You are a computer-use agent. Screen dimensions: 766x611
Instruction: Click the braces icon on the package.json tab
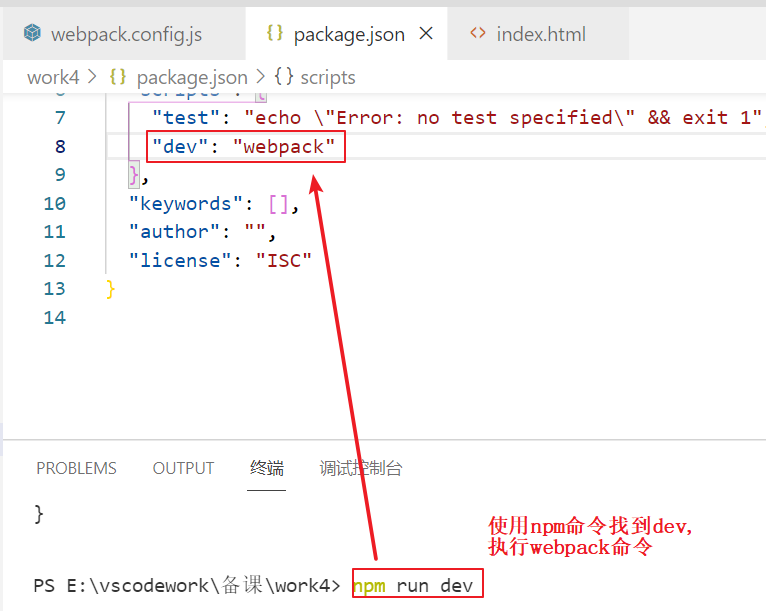point(275,33)
